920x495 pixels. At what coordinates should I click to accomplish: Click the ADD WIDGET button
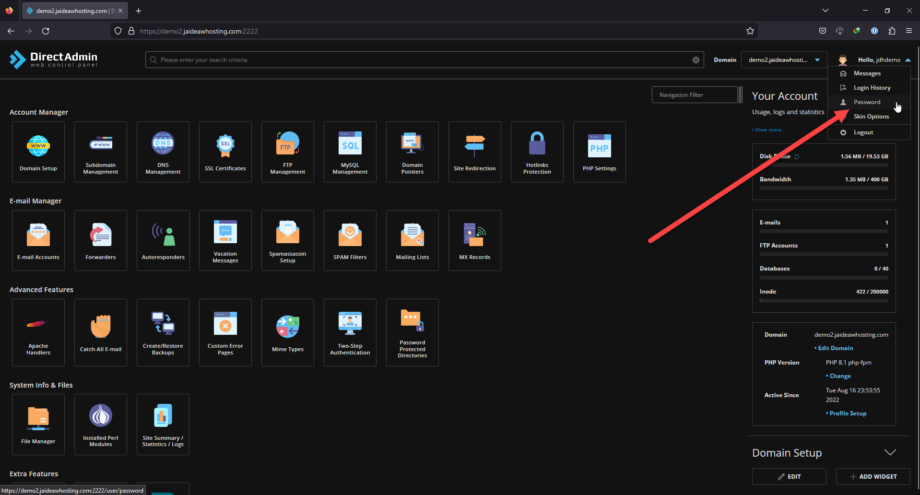click(x=873, y=476)
